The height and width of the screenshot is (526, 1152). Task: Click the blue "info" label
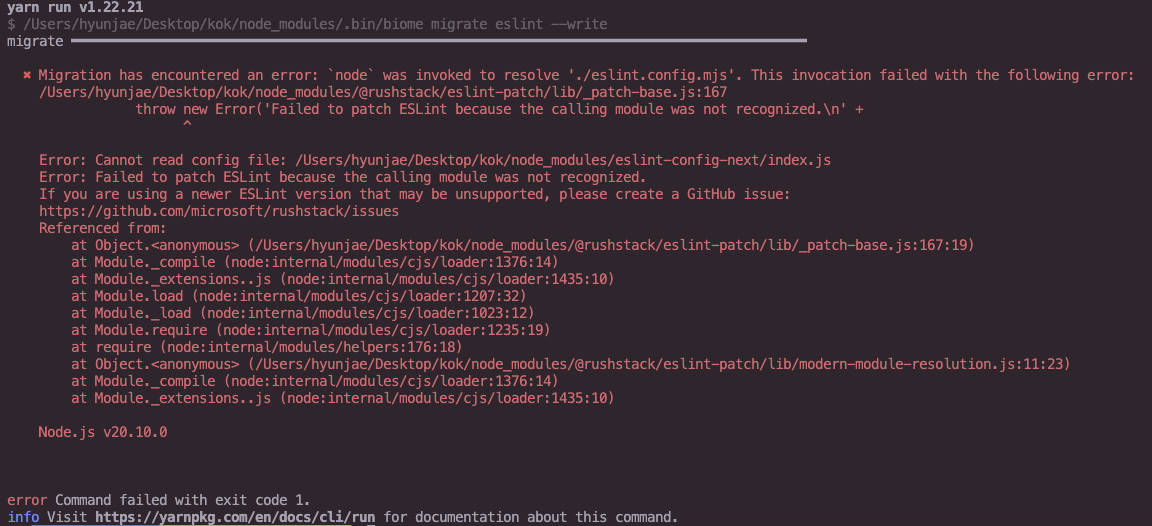[x=23, y=517]
